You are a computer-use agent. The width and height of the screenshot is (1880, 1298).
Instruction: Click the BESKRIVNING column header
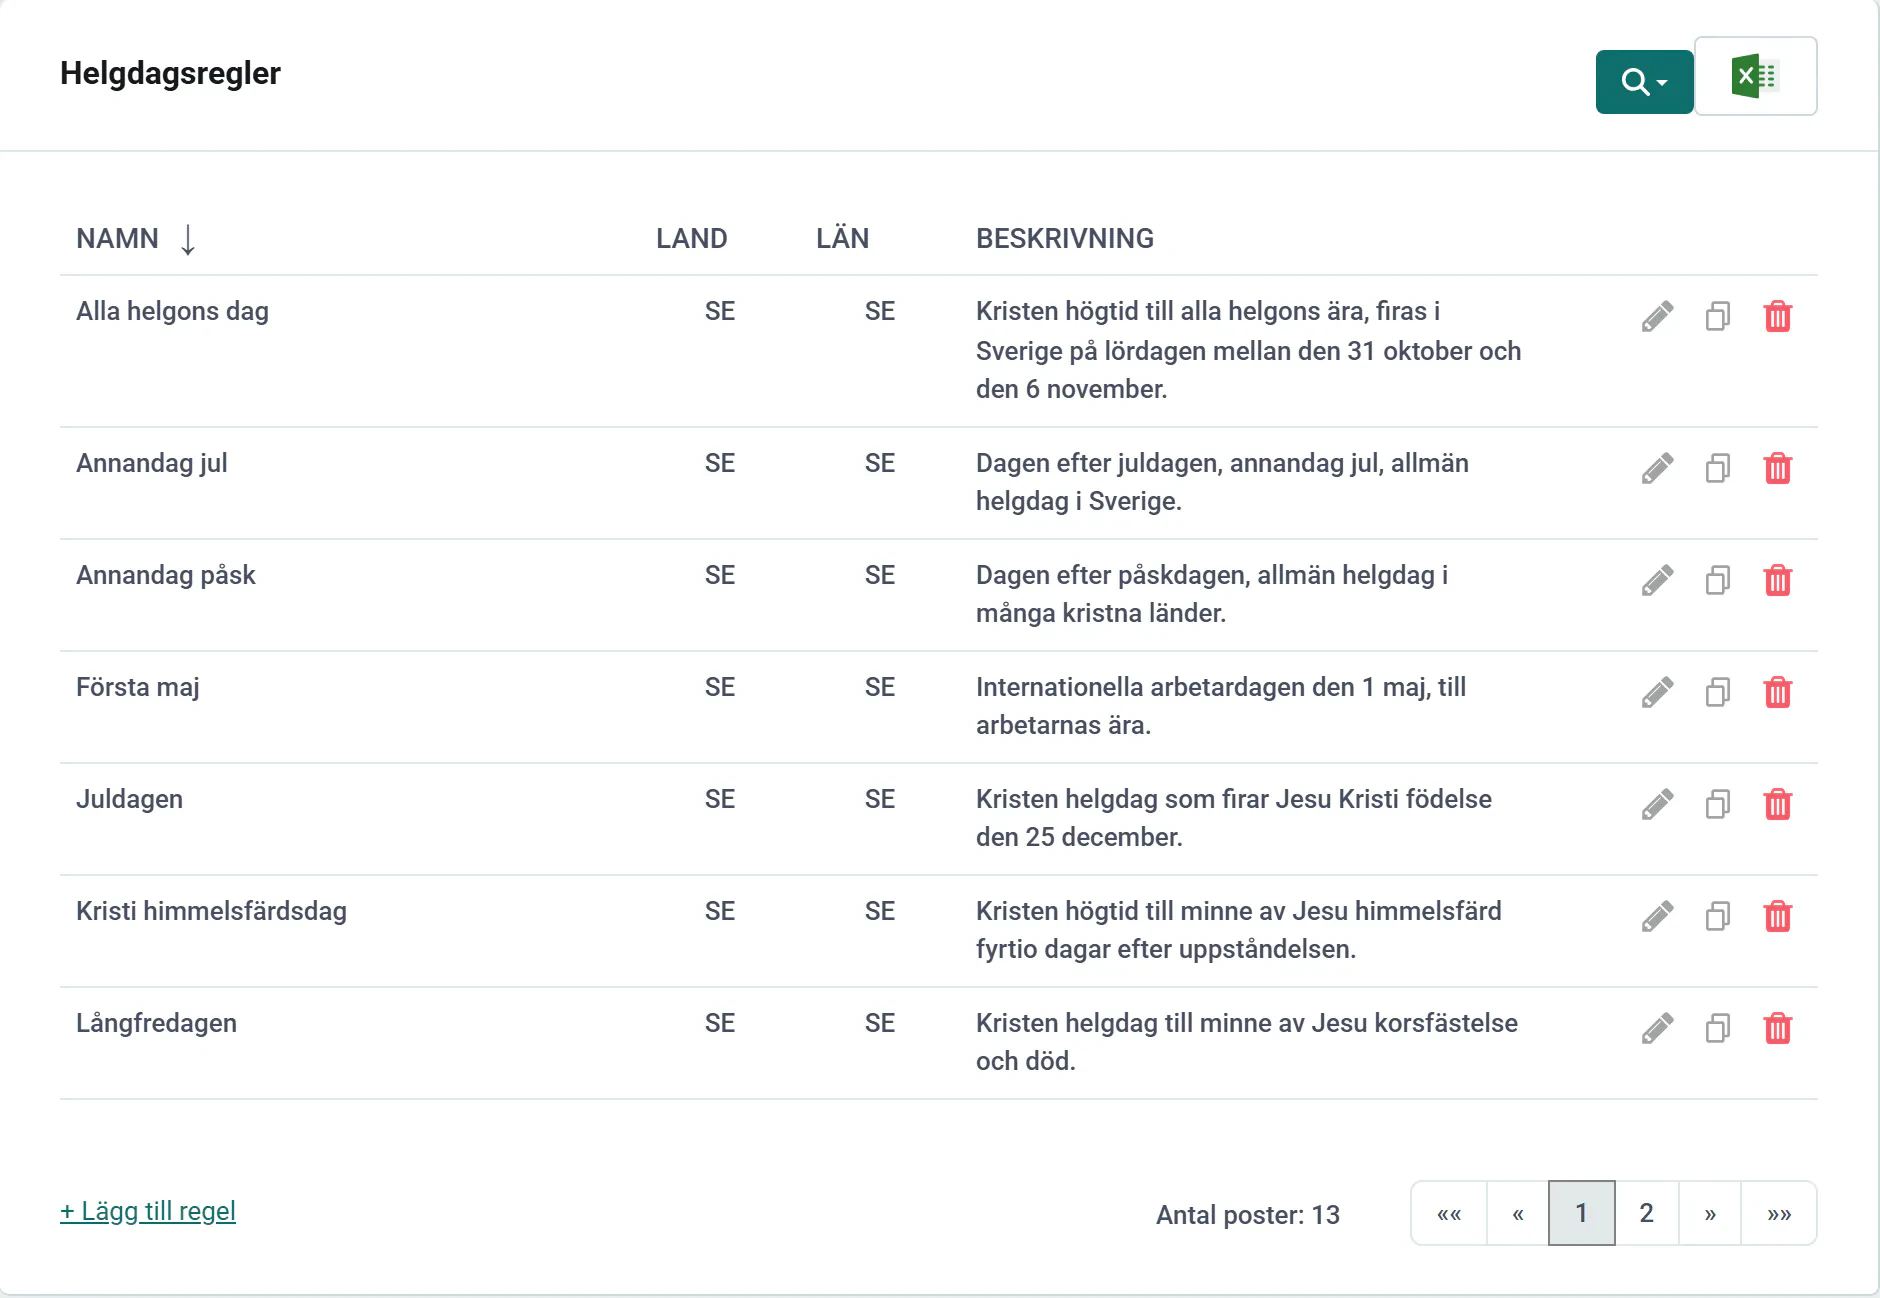point(1065,239)
